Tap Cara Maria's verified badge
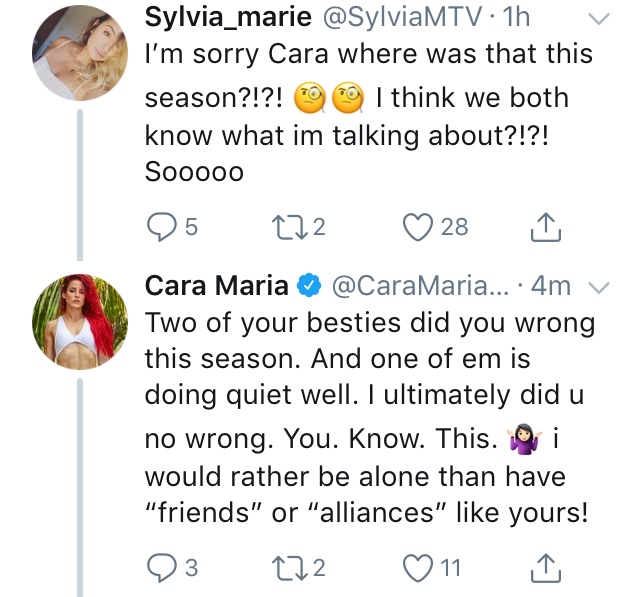The image size is (640, 597). coord(309,286)
